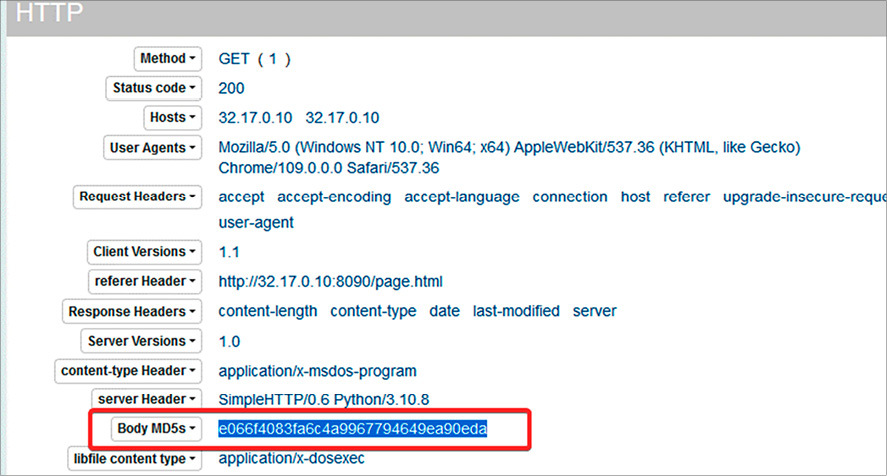
Task: Open the referer URL page.html link
Action: tap(330, 281)
